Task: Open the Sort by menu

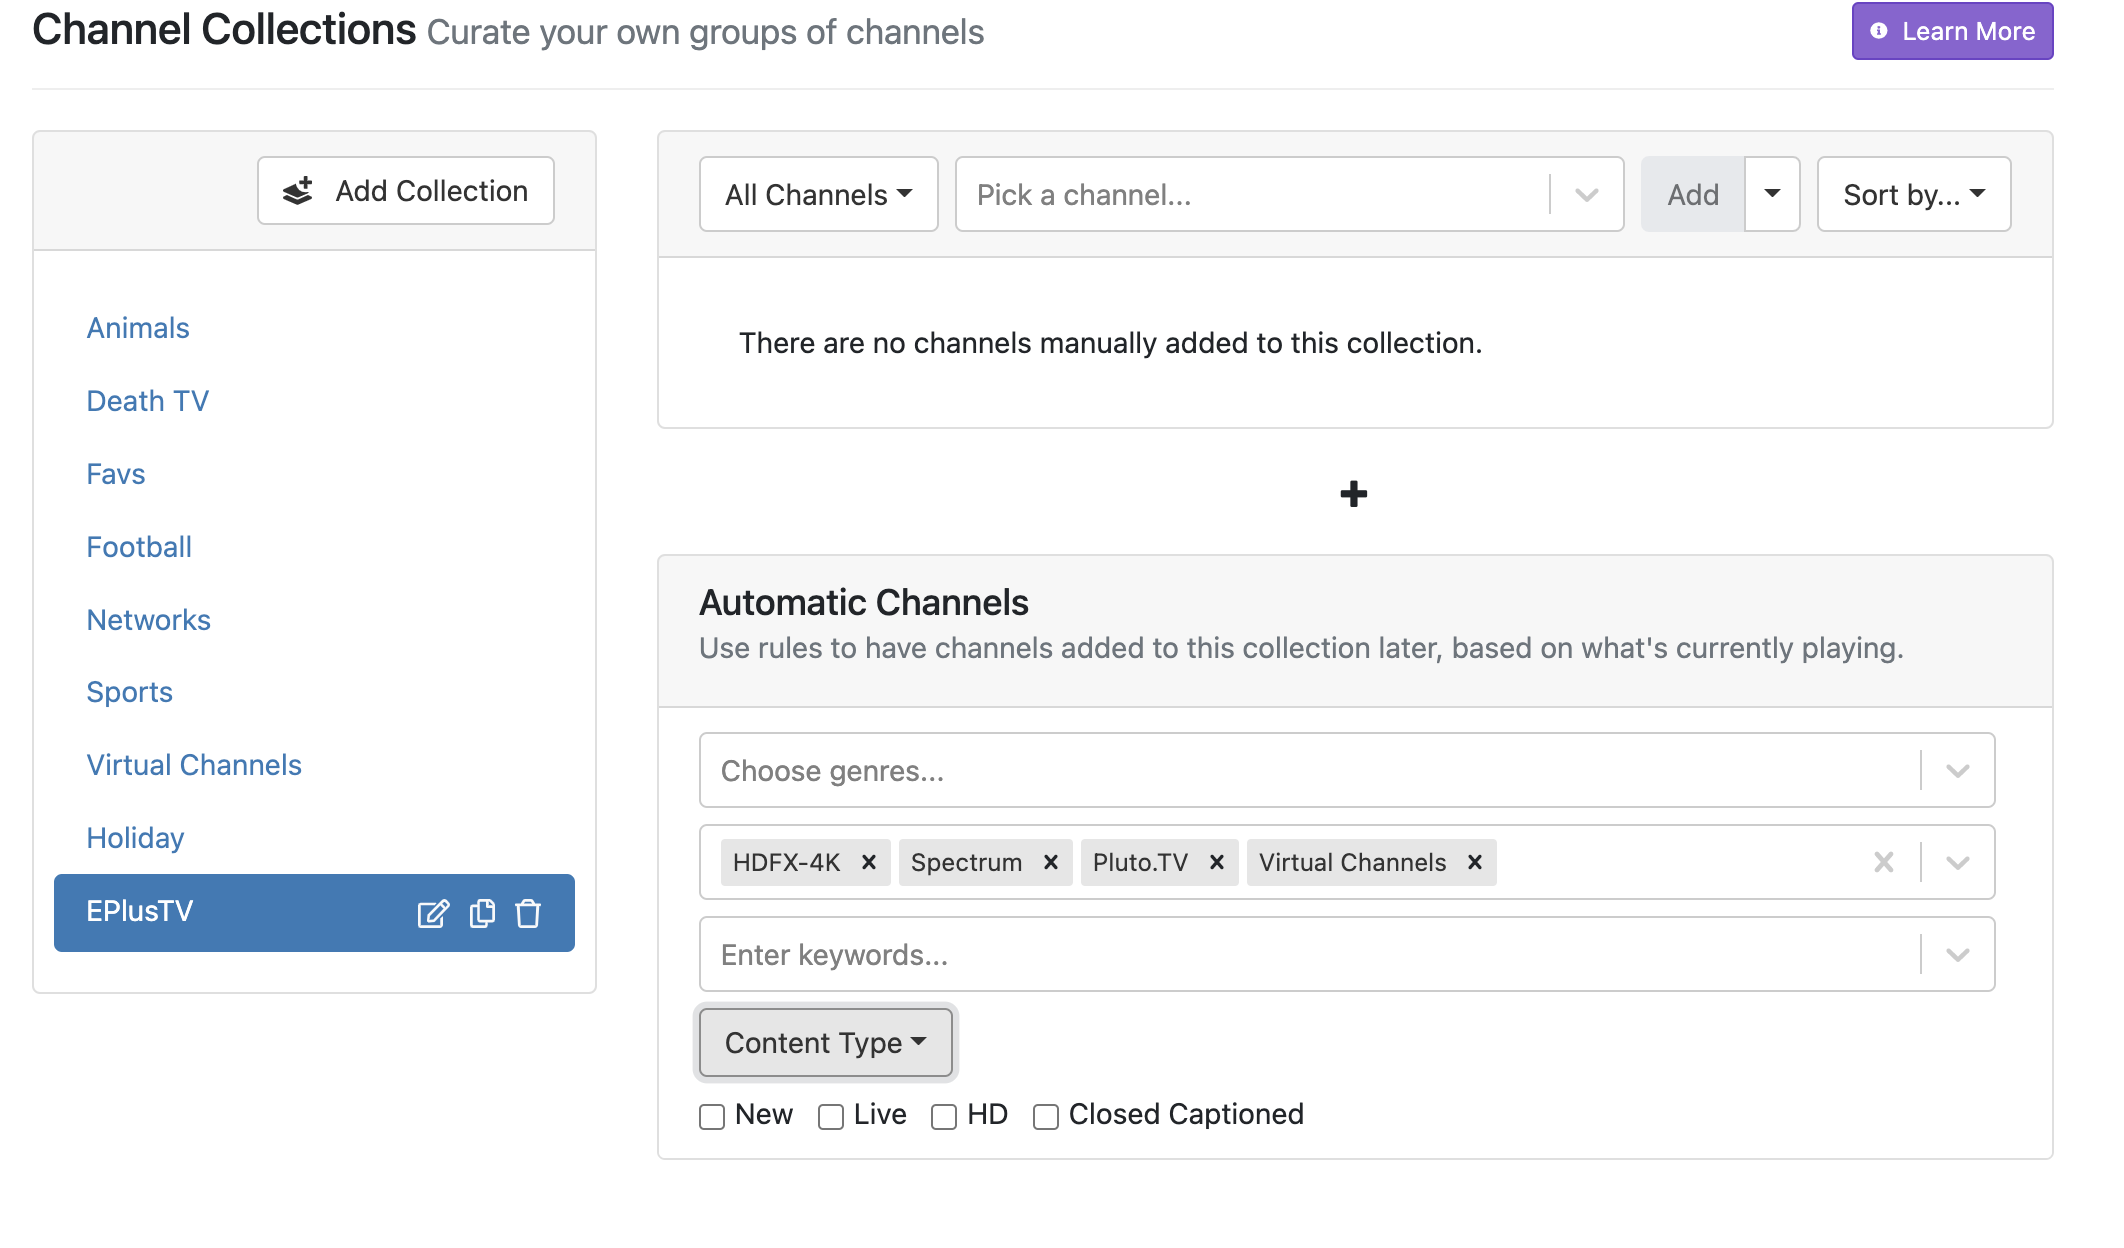Action: coord(1913,194)
